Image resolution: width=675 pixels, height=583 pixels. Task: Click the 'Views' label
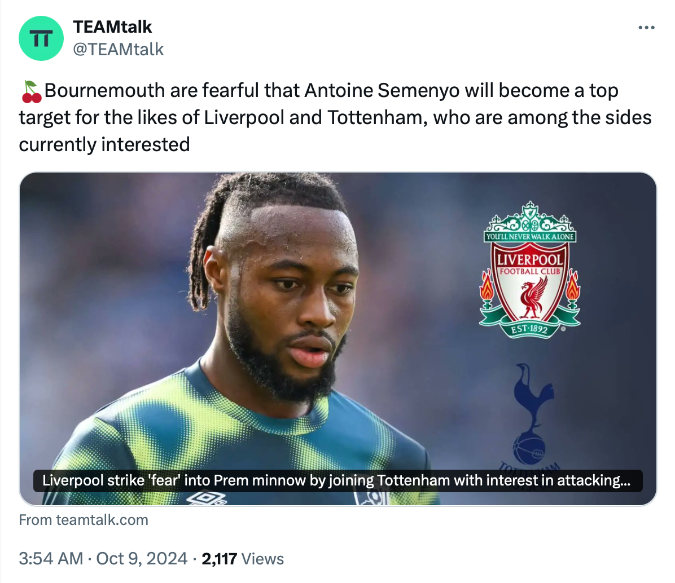263,559
